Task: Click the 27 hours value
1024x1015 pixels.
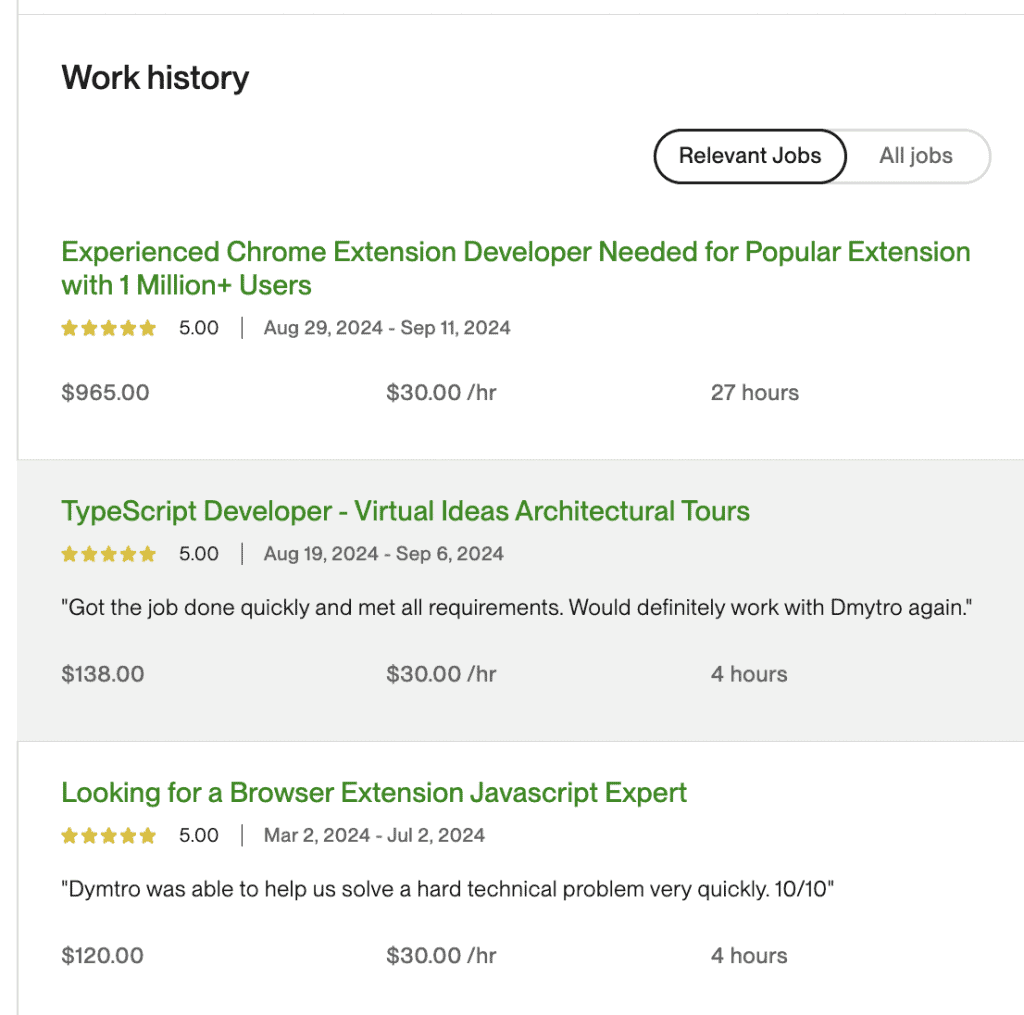Action: click(x=755, y=393)
